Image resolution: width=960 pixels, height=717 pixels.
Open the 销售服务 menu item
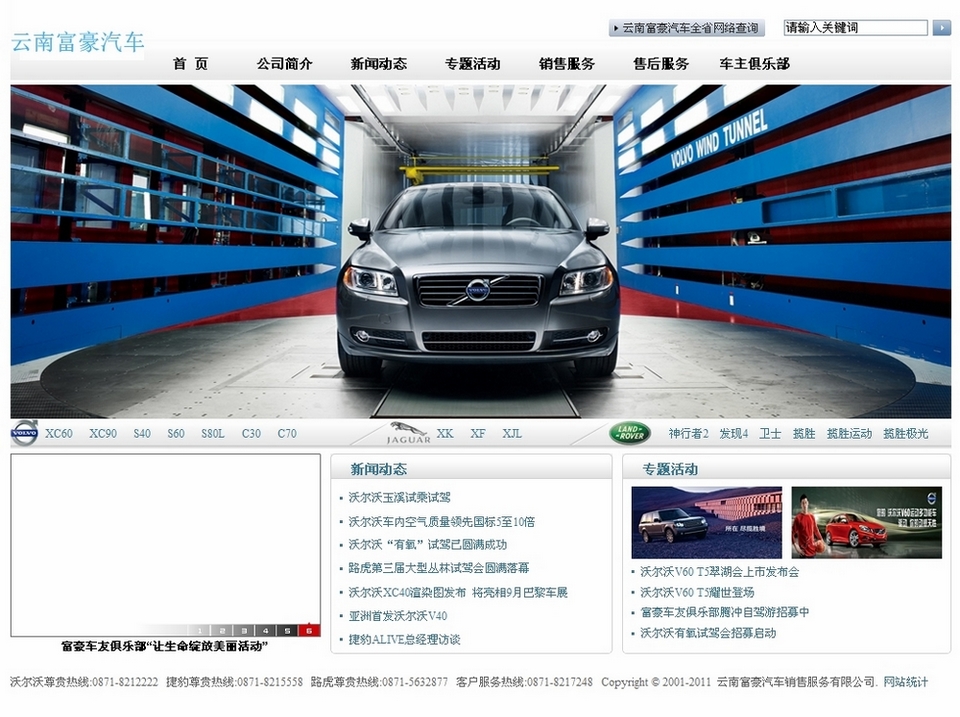[x=567, y=64]
